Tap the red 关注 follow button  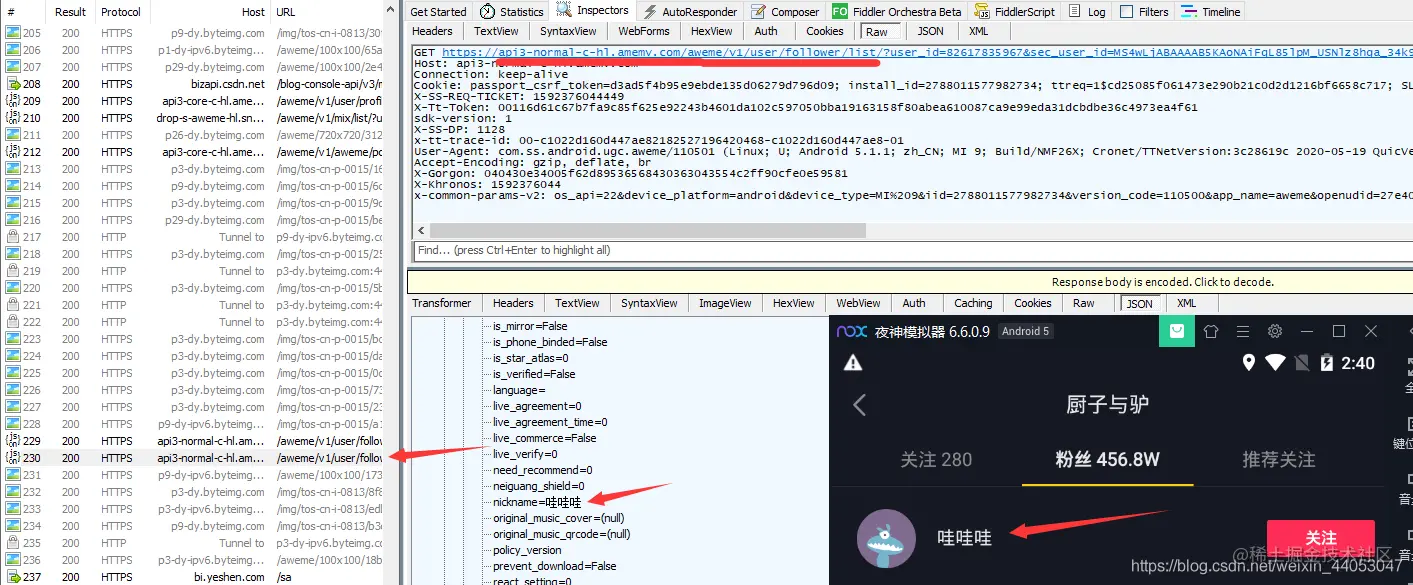pos(1320,538)
